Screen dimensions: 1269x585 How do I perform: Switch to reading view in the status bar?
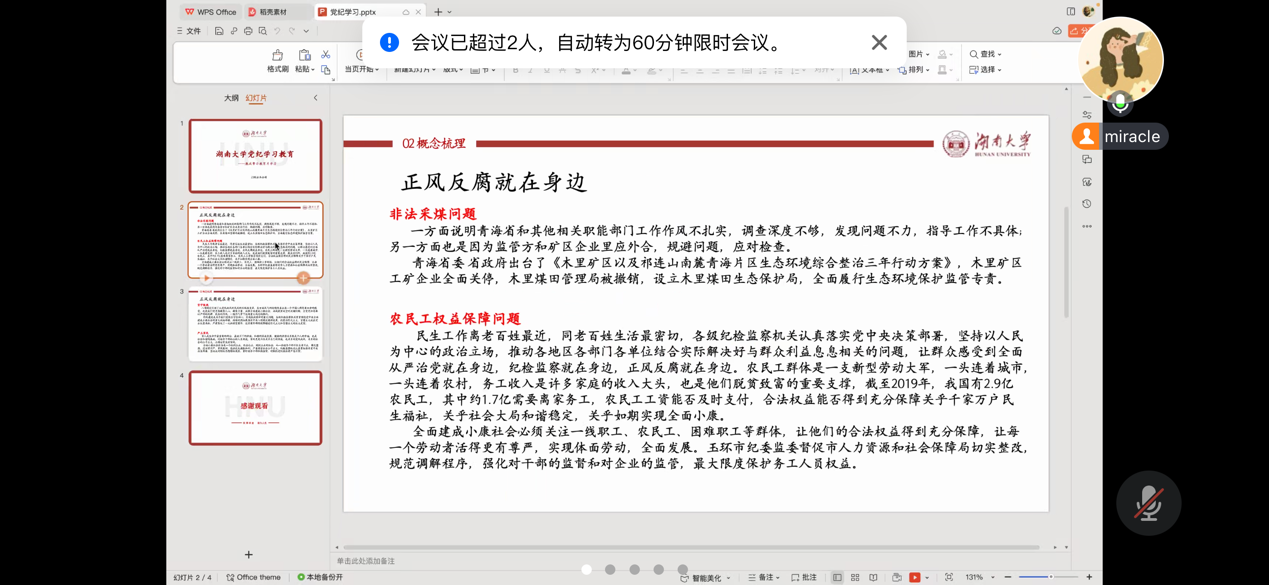click(873, 578)
